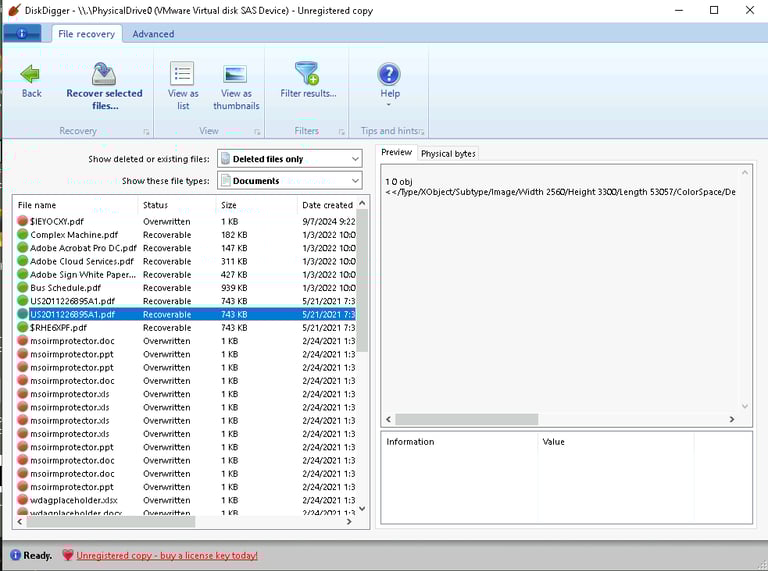The image size is (768, 571).
Task: Open the Filters group dialog launcher
Action: click(x=341, y=132)
